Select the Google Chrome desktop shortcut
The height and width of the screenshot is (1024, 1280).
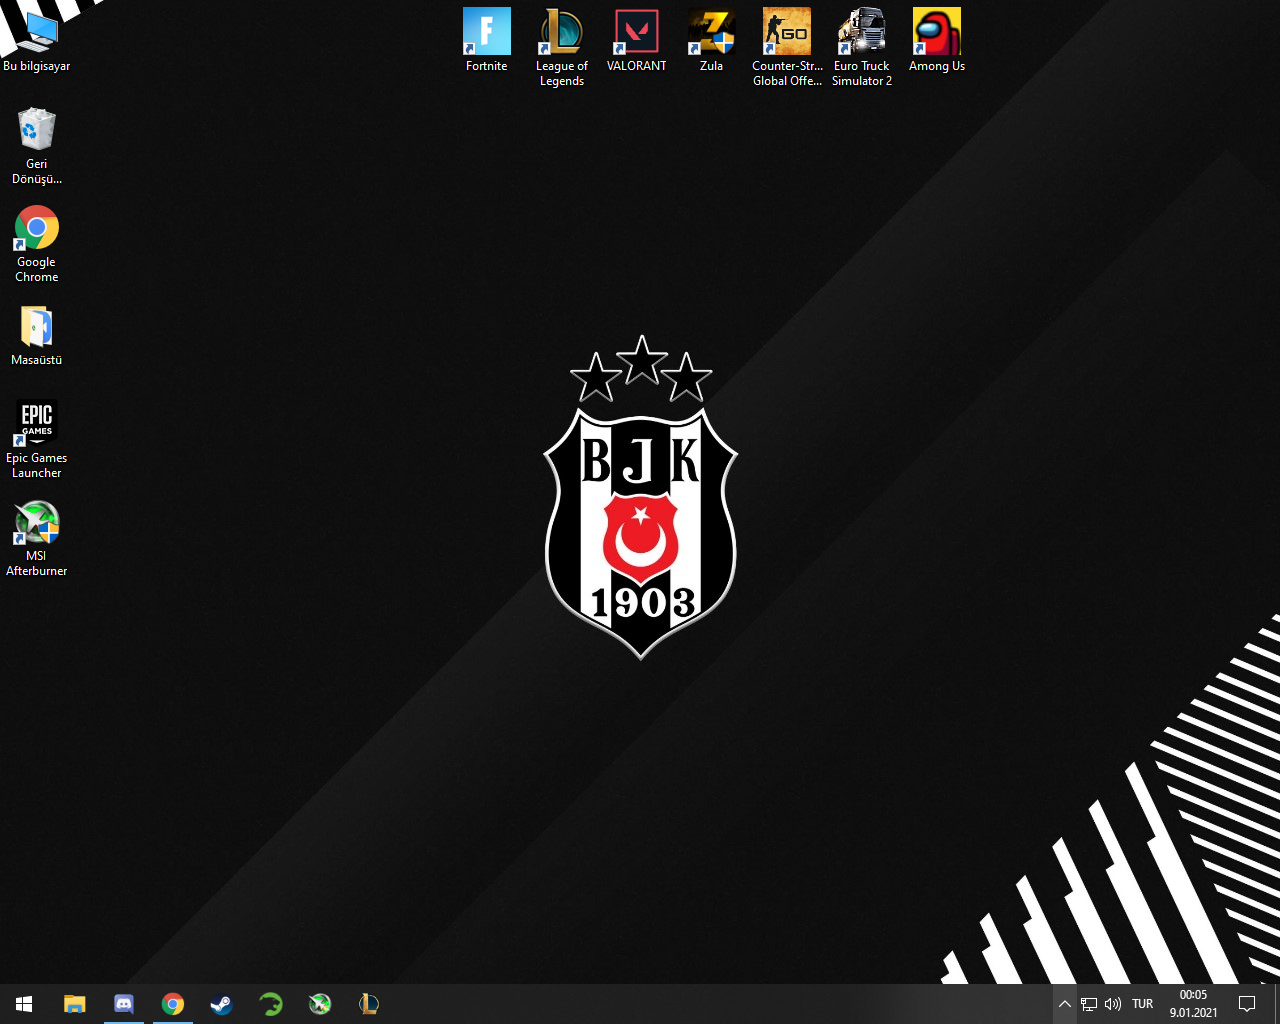(x=37, y=244)
